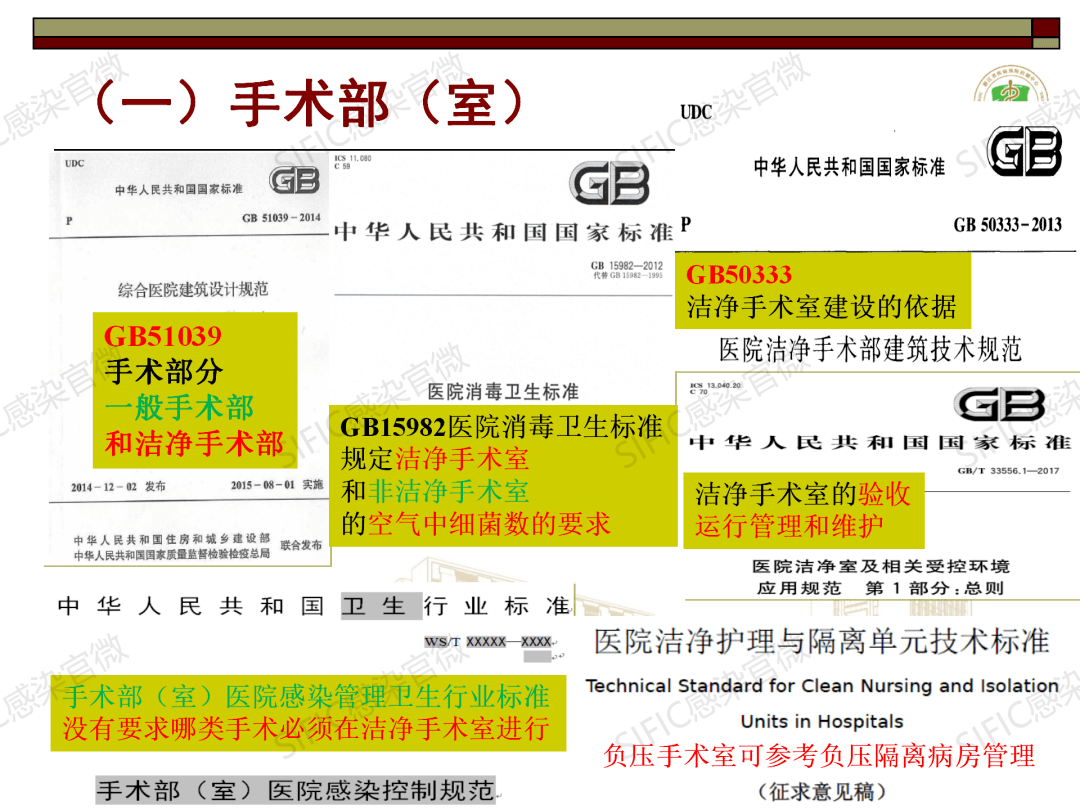This screenshot has height=810, width=1080.
Task: Select the text GB 51039 – 2014
Action: 281,218
